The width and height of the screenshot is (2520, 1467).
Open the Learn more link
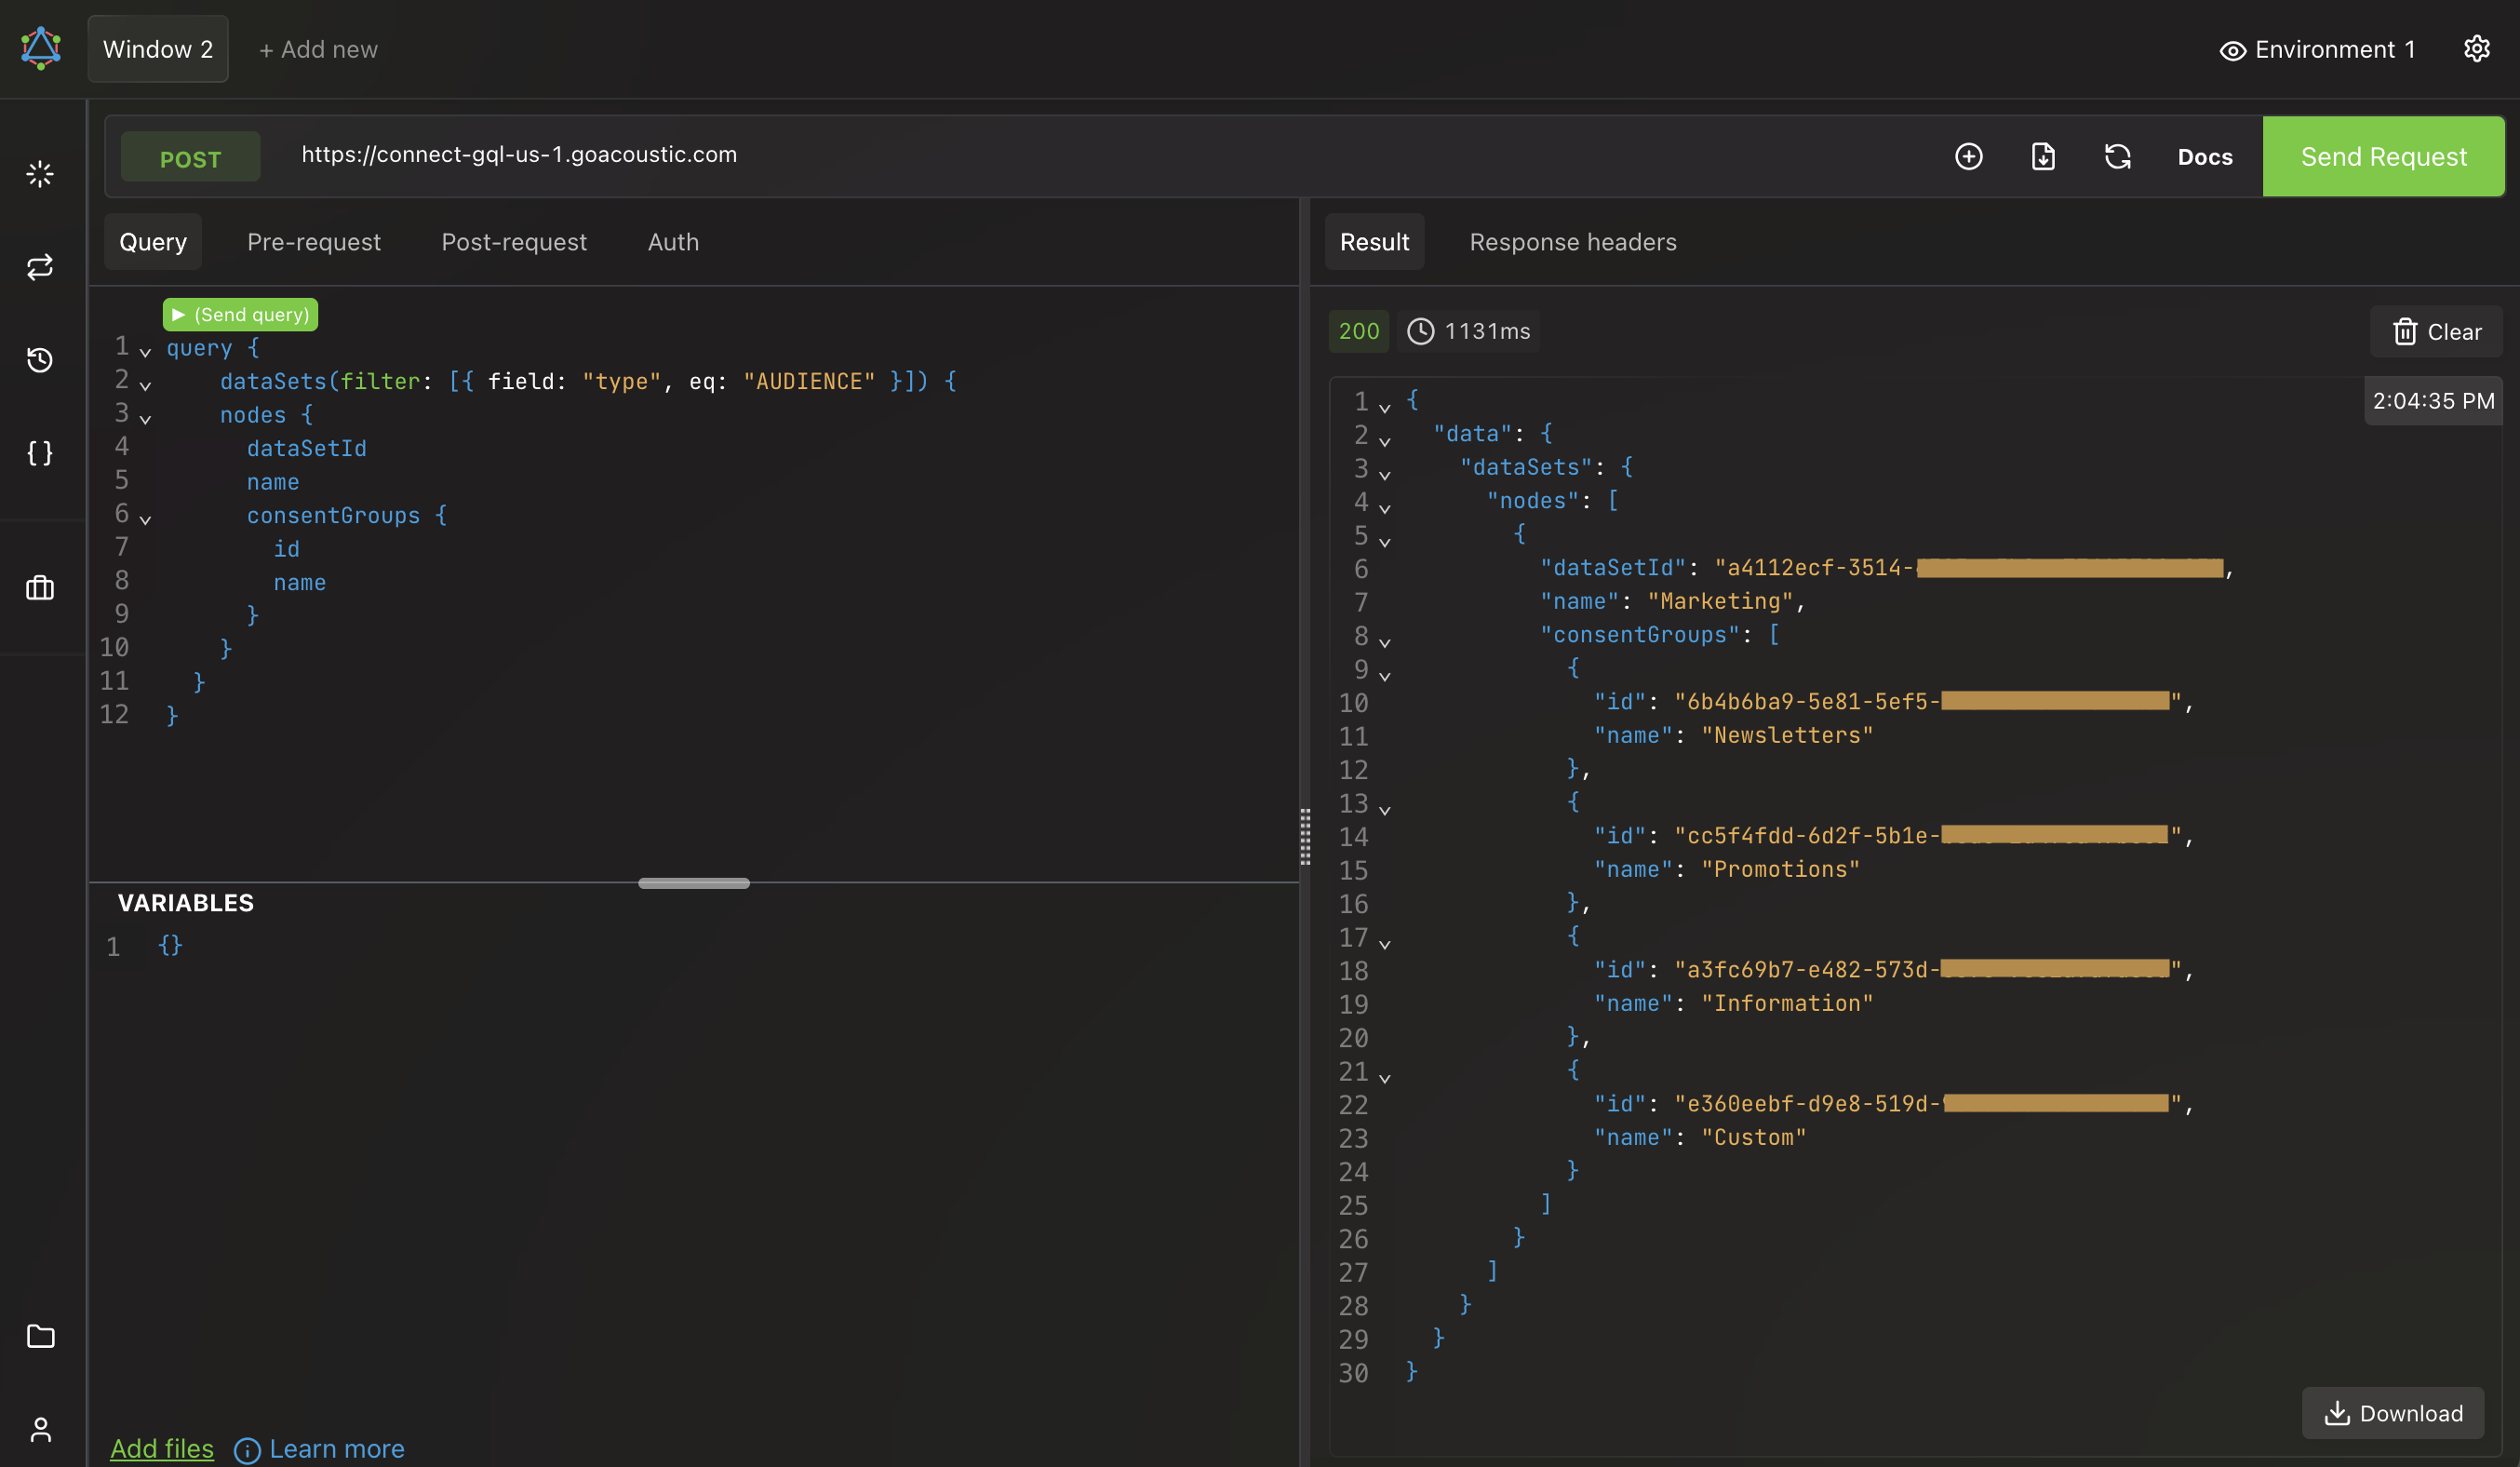point(337,1449)
